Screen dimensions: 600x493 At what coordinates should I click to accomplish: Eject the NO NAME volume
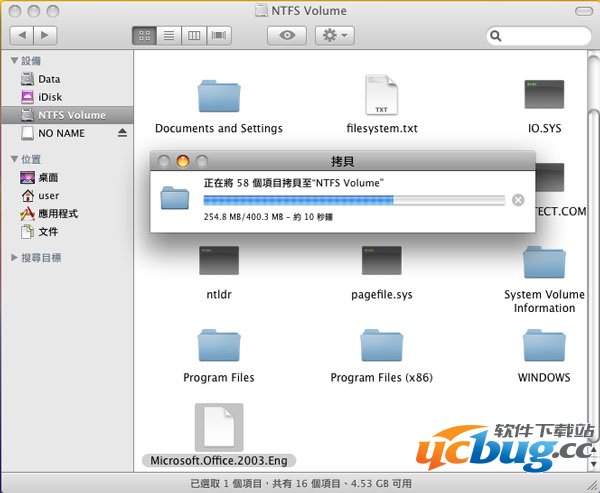pyautogui.click(x=123, y=133)
